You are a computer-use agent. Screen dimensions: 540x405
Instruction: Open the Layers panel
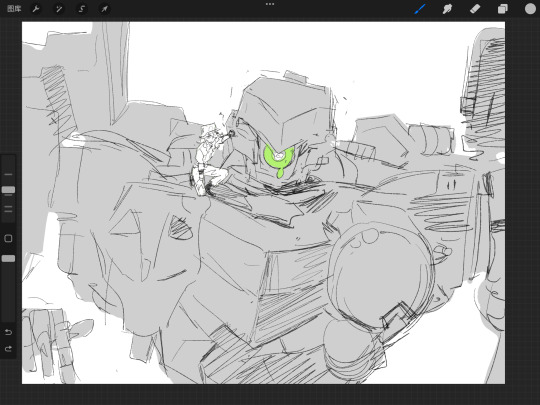pos(502,9)
